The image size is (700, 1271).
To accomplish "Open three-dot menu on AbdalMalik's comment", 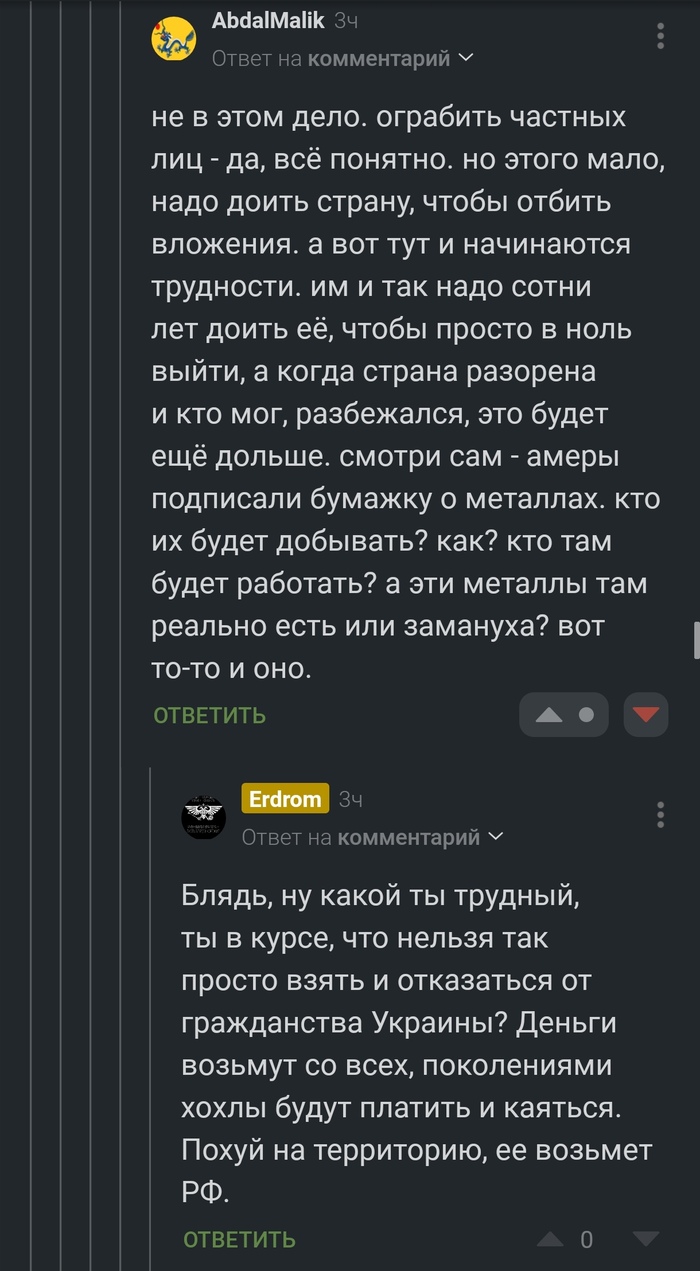I will 660,37.
